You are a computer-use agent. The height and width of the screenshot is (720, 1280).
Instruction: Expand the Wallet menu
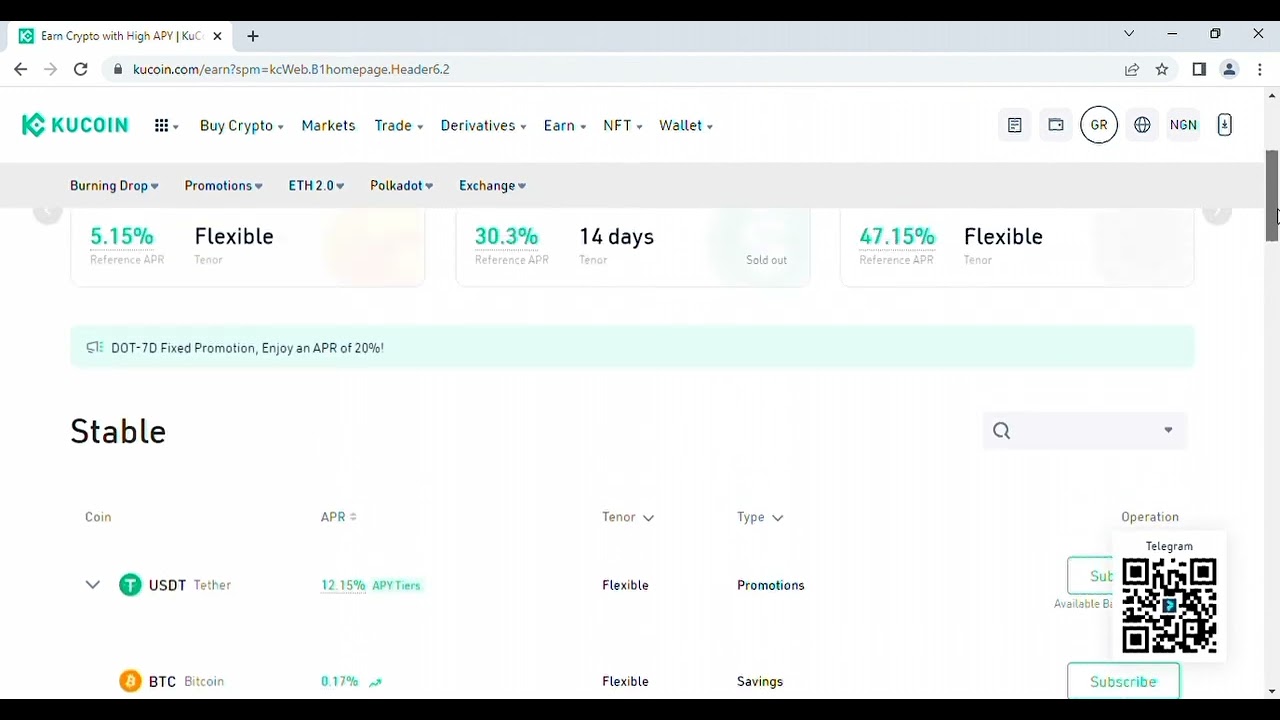[686, 126]
